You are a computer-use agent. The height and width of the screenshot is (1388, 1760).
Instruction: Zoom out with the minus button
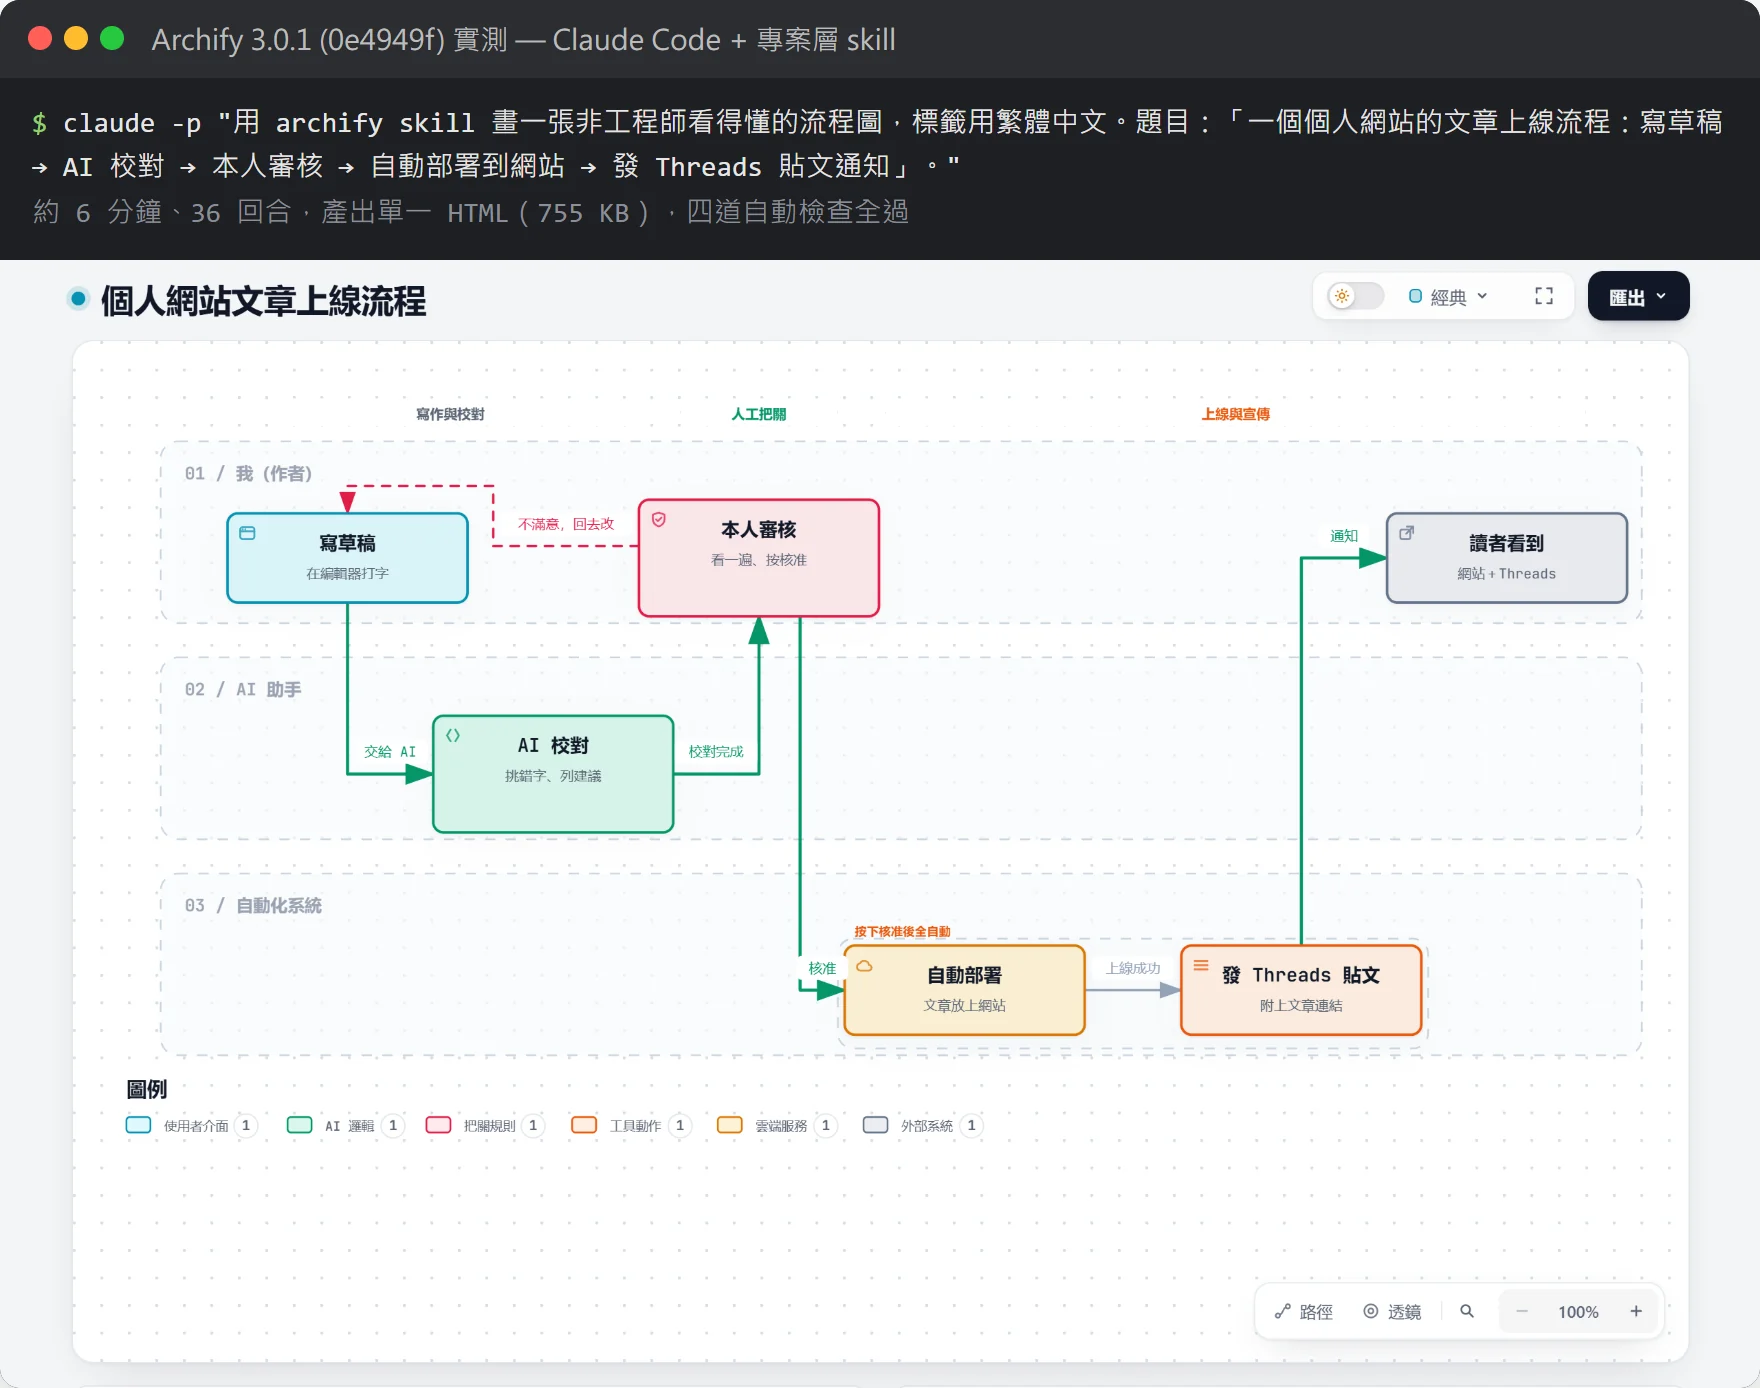(1521, 1311)
